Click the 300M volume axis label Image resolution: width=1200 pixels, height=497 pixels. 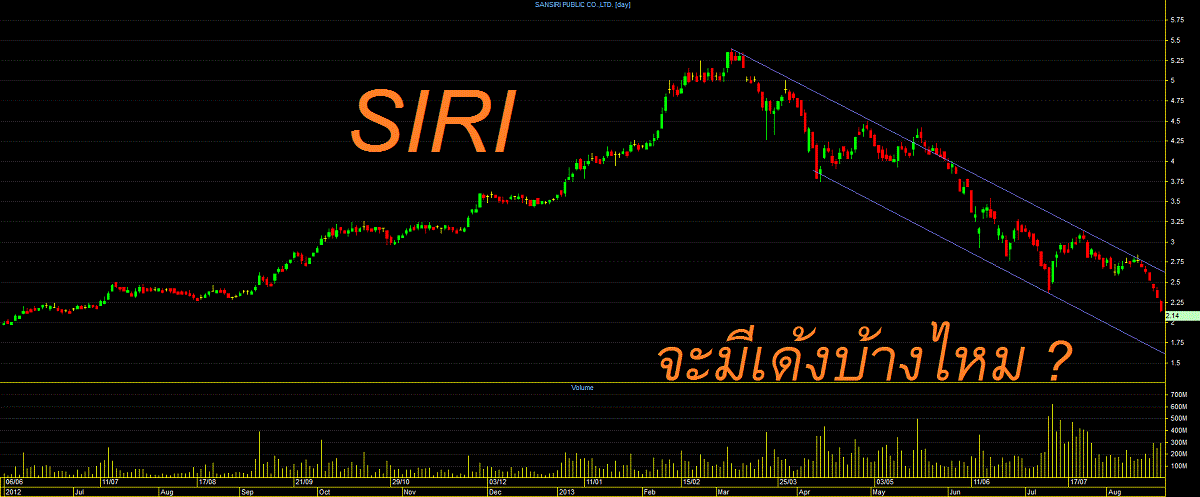coord(1177,442)
